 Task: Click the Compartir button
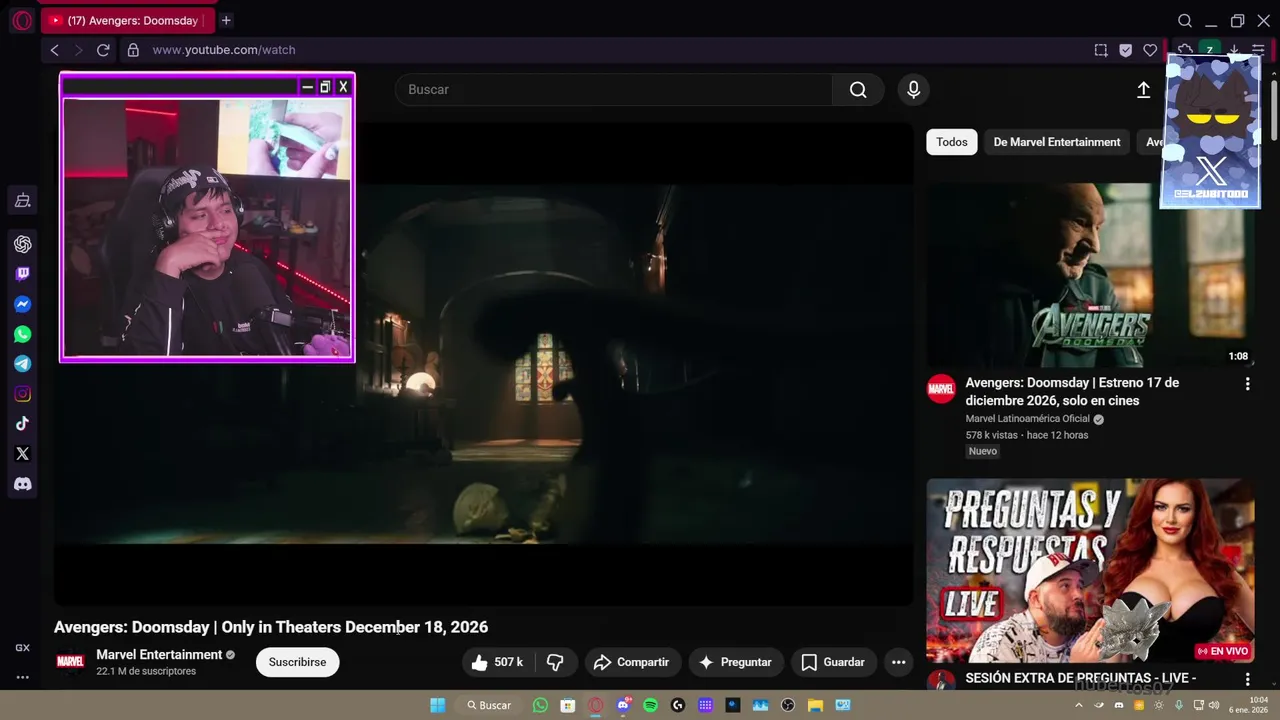[631, 662]
